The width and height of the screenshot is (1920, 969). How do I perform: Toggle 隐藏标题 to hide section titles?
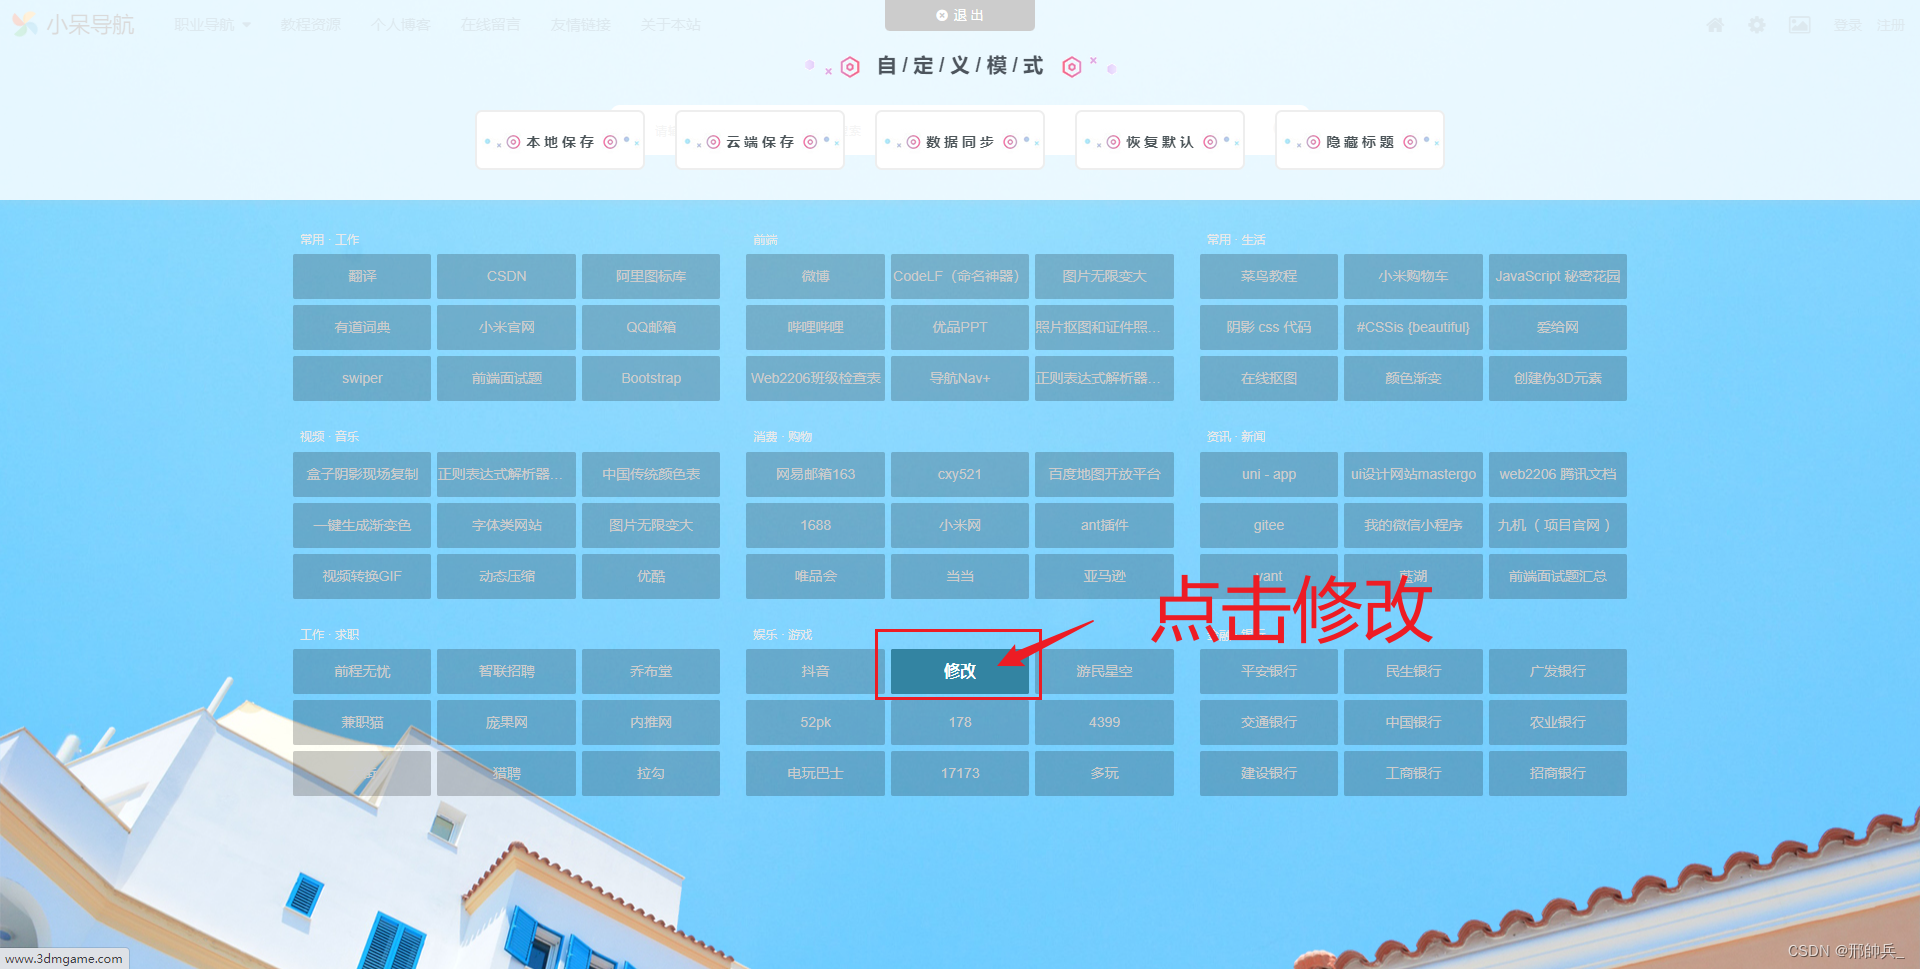(1359, 141)
